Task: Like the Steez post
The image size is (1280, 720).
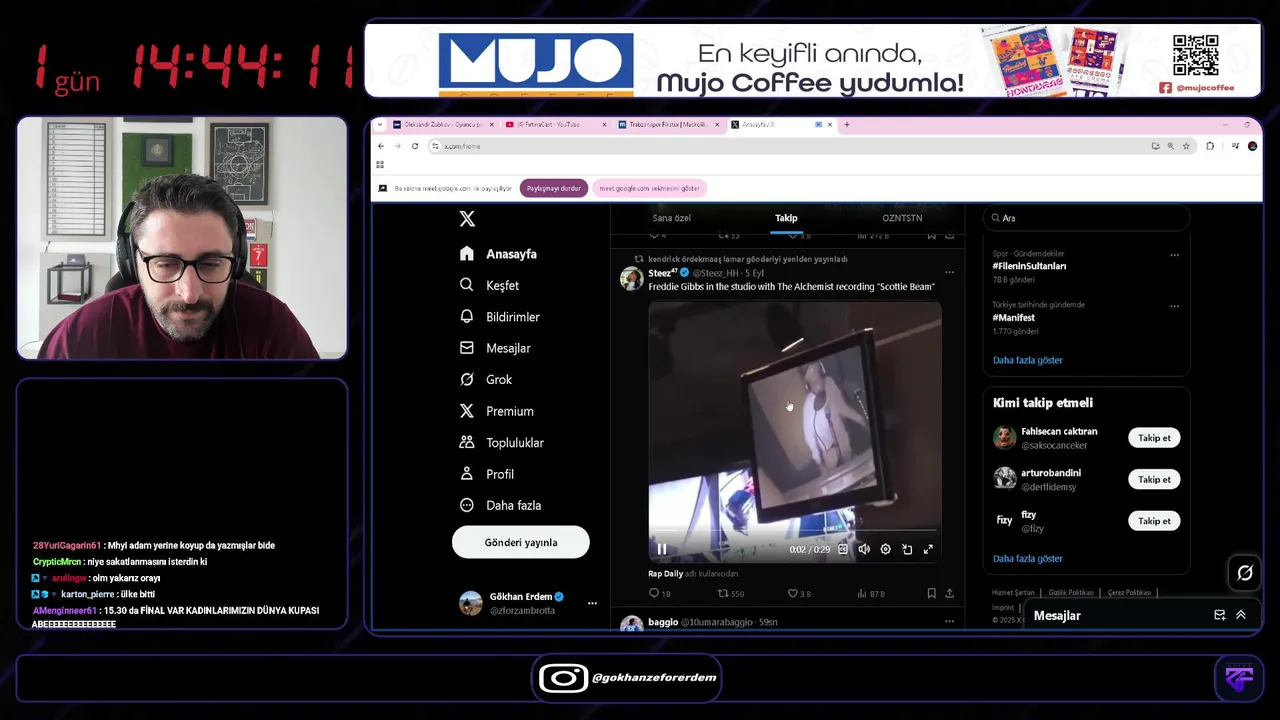Action: (x=799, y=593)
